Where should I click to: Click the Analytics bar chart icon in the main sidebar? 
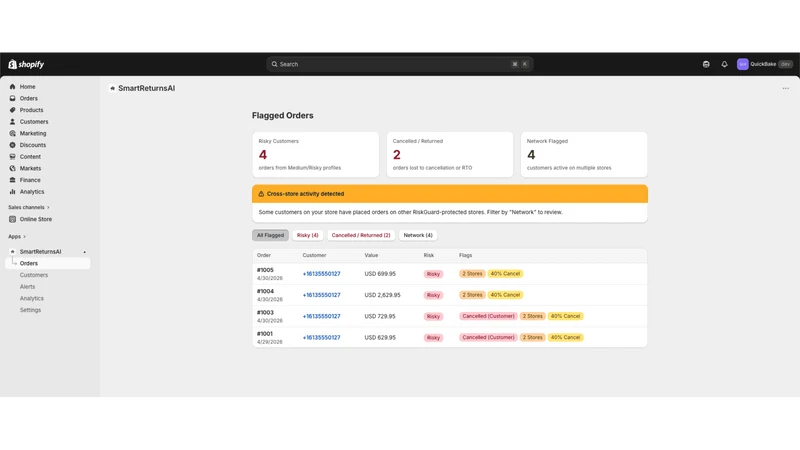[x=12, y=192]
